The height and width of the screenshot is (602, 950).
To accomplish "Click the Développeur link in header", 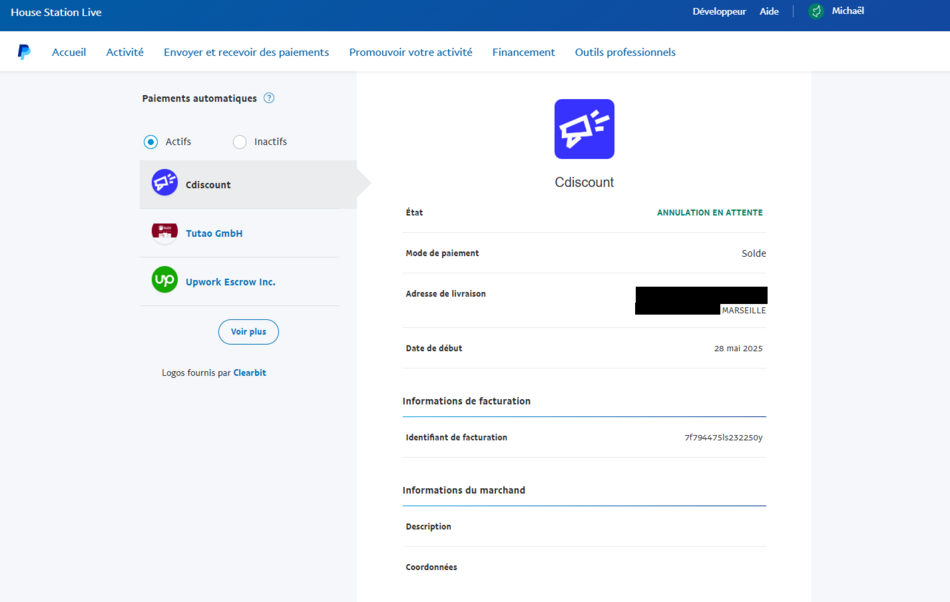I will click(x=719, y=12).
